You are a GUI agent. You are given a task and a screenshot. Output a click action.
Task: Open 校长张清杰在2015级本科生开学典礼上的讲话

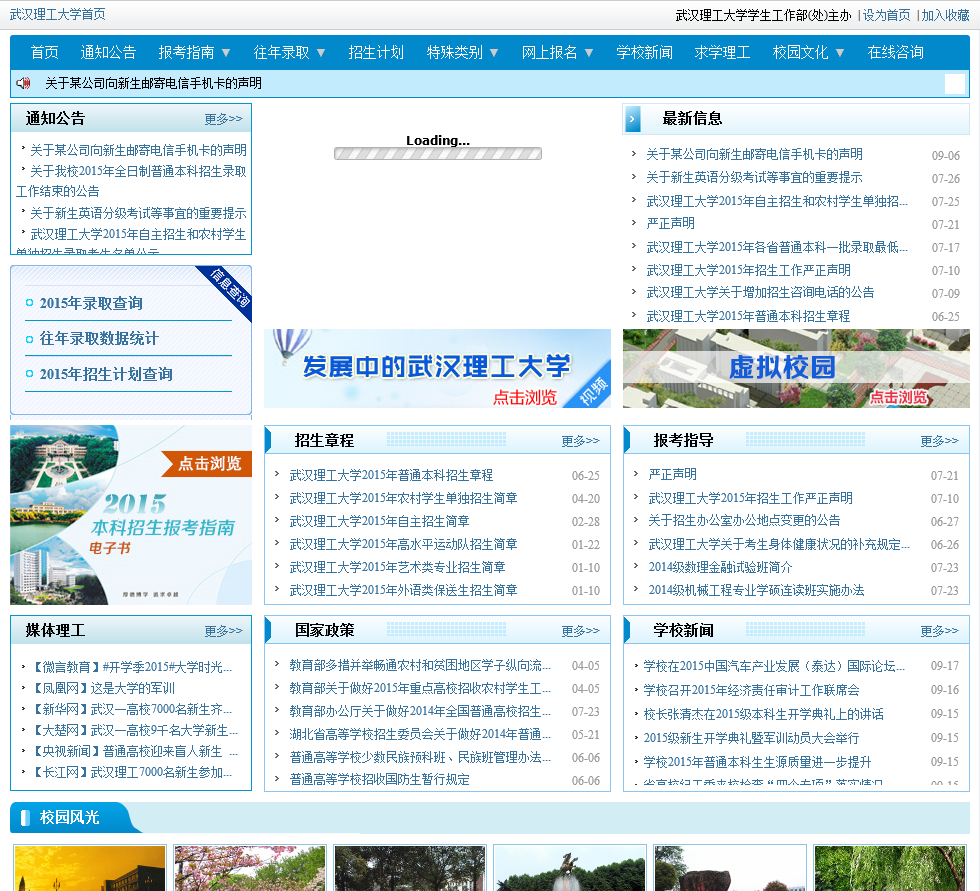coord(763,714)
